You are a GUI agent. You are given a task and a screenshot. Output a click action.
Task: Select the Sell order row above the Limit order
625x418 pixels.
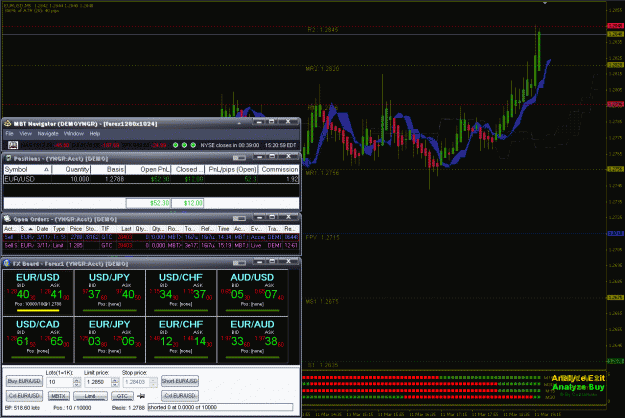151,237
